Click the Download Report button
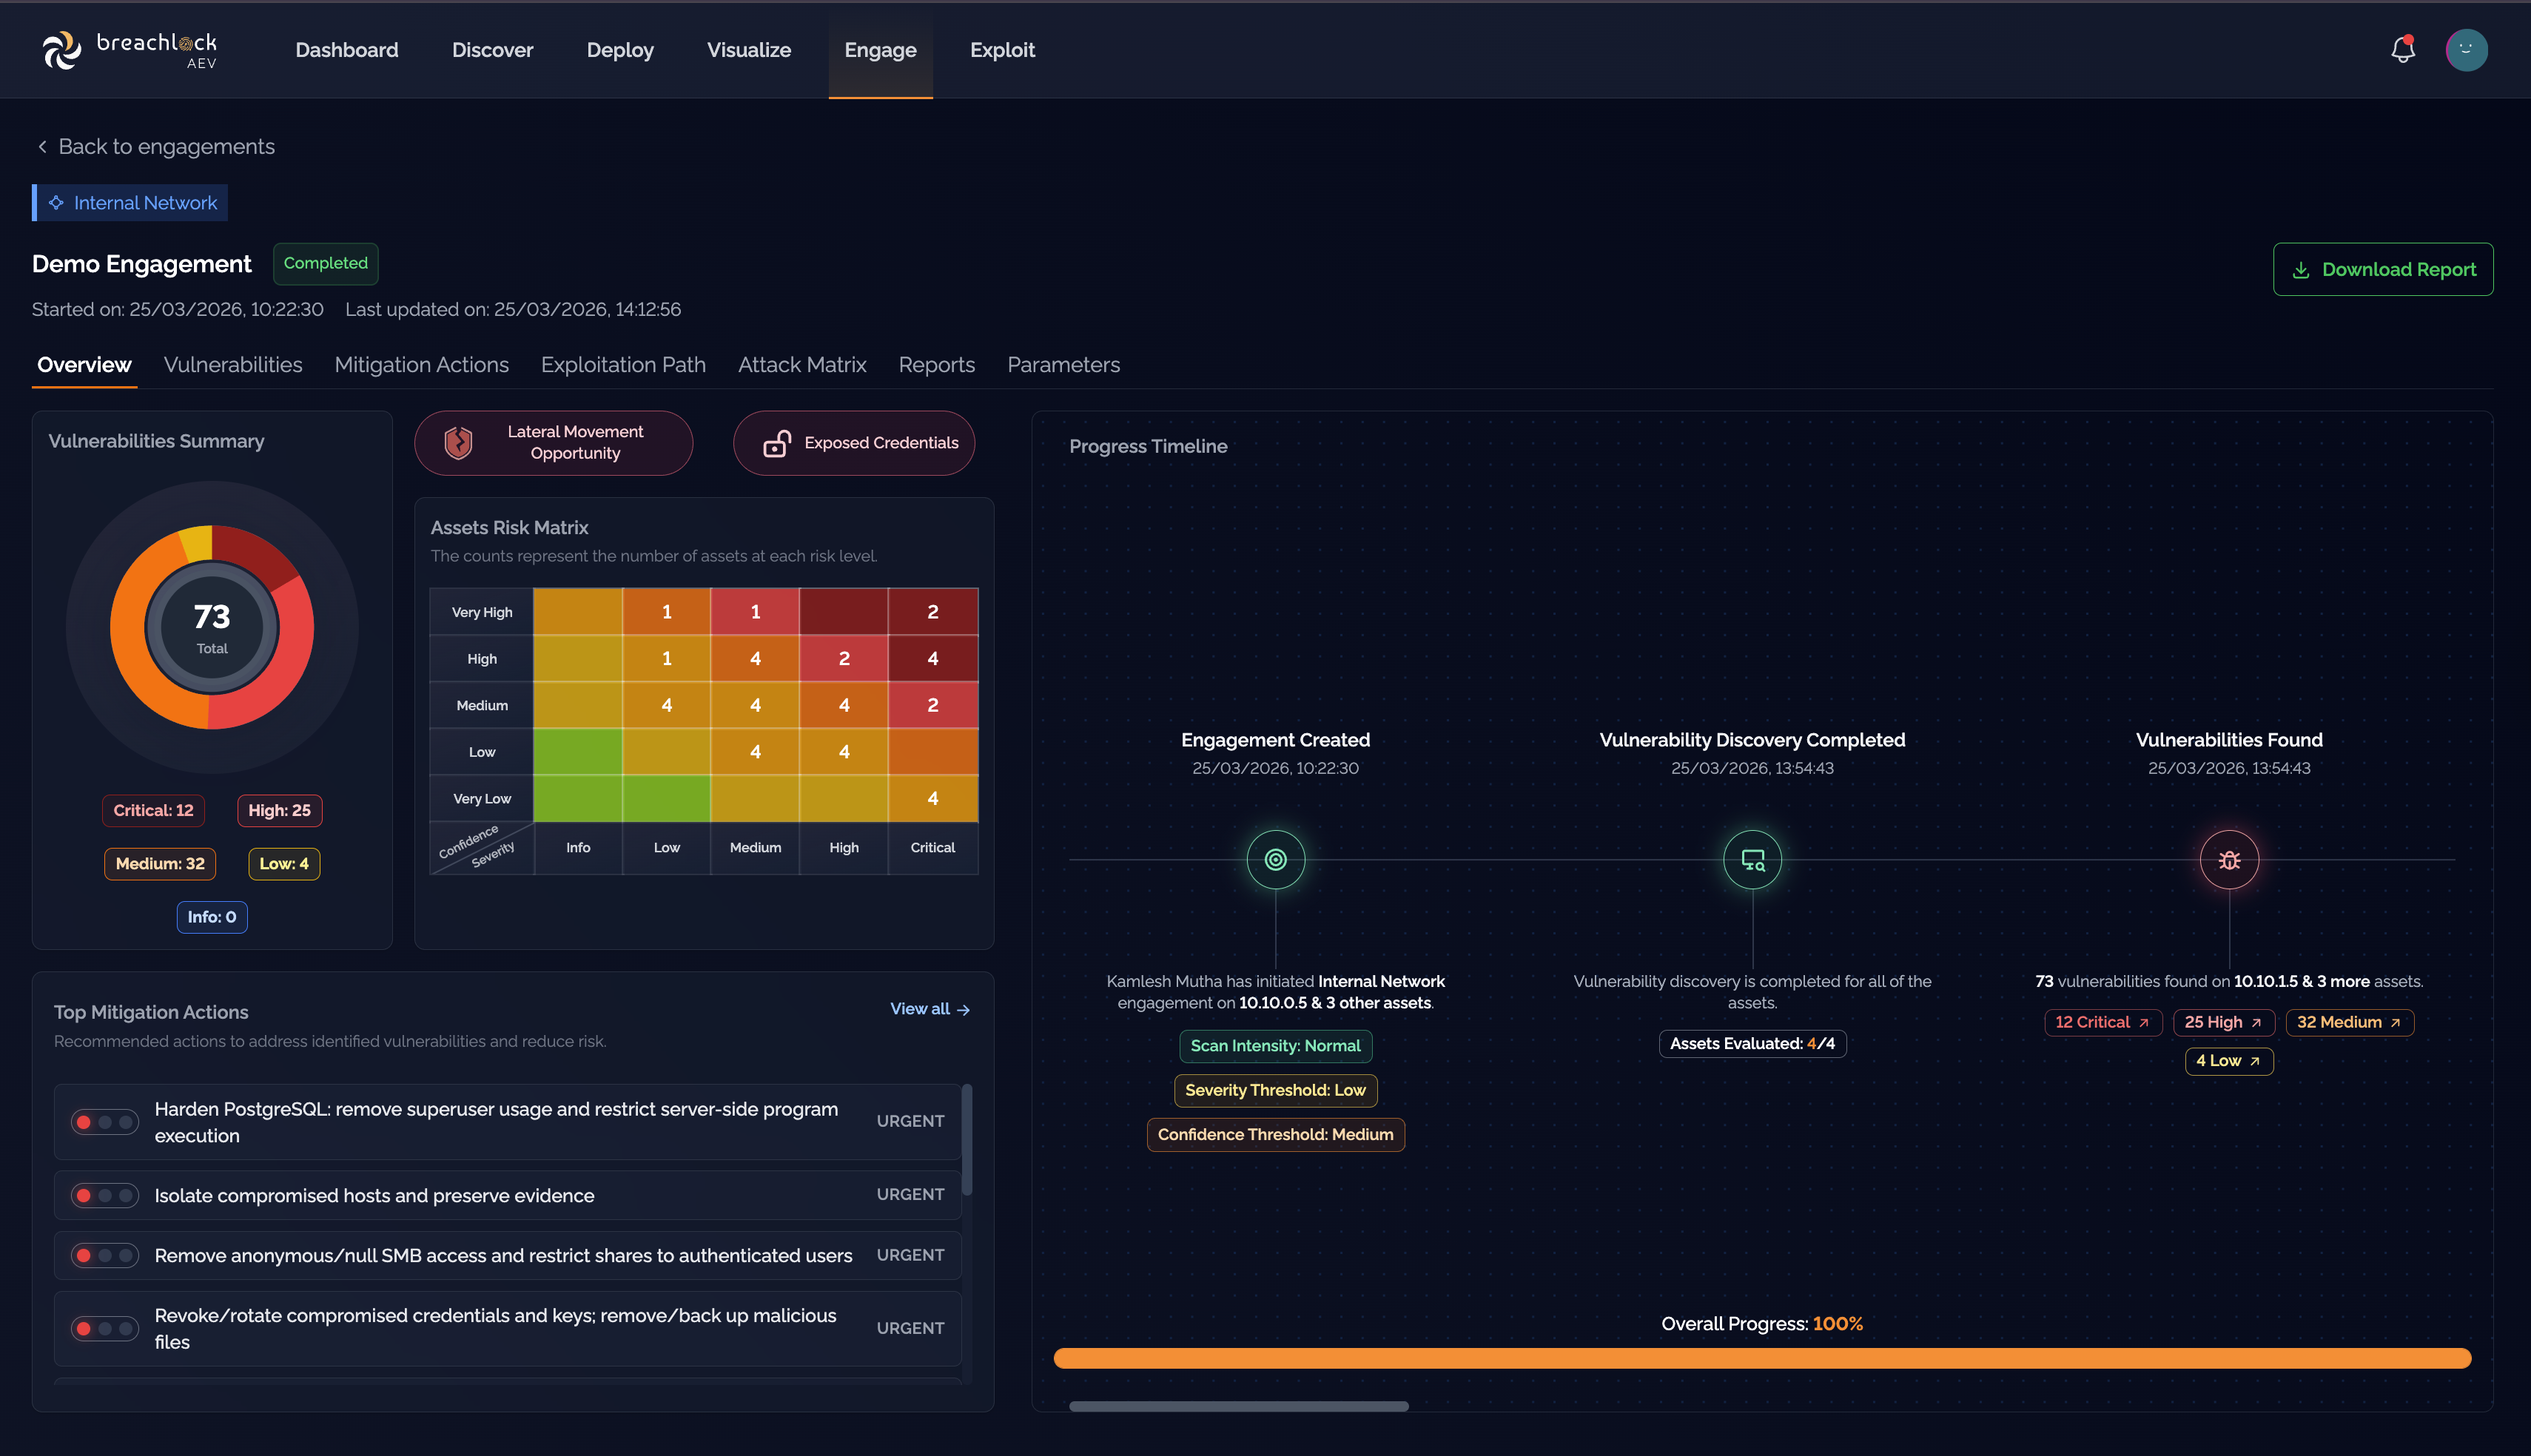This screenshot has height=1456, width=2531. pos(2383,270)
